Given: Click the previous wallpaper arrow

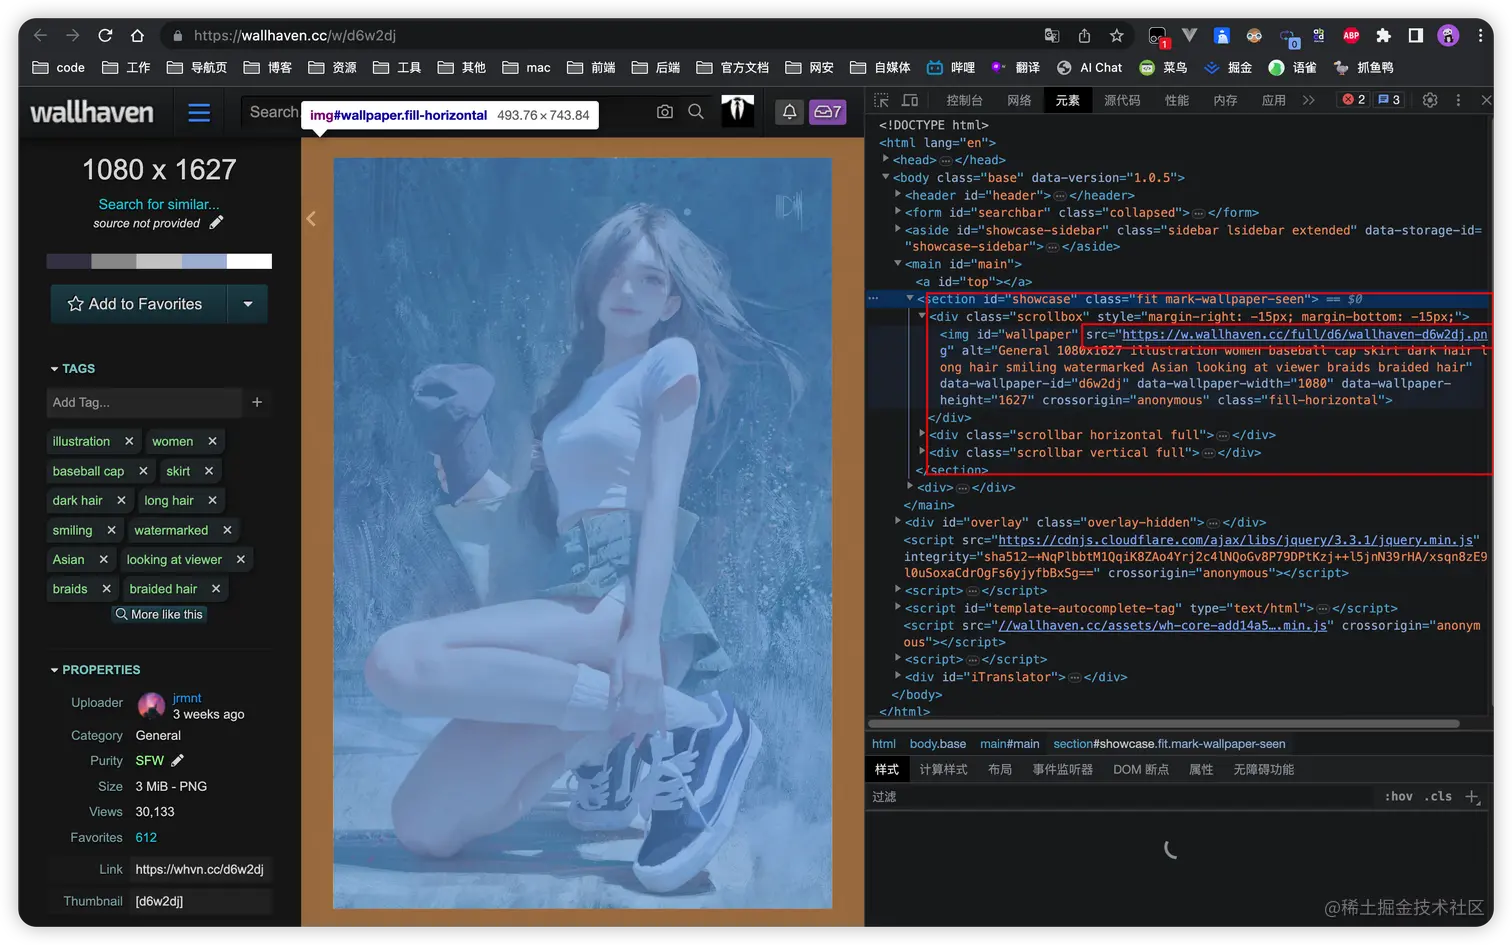Looking at the screenshot, I should (311, 218).
